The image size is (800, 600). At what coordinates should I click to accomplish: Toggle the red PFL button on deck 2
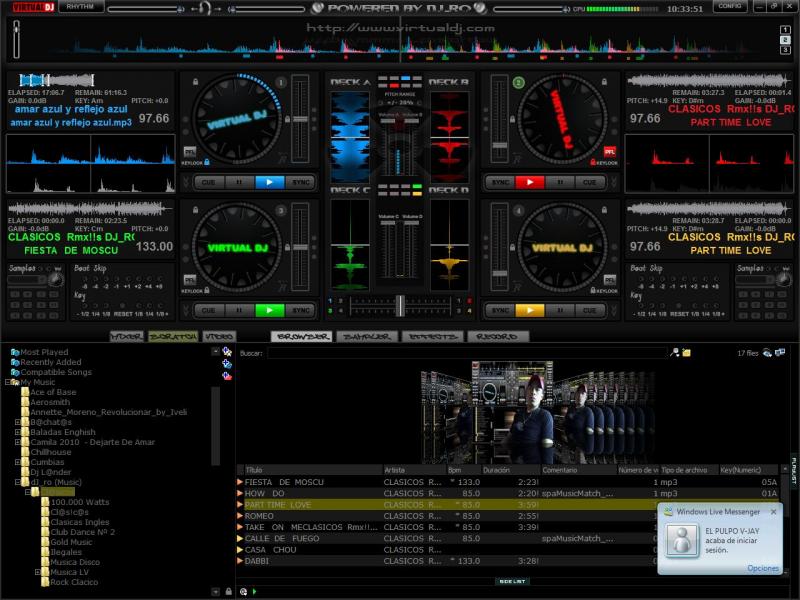(x=609, y=151)
